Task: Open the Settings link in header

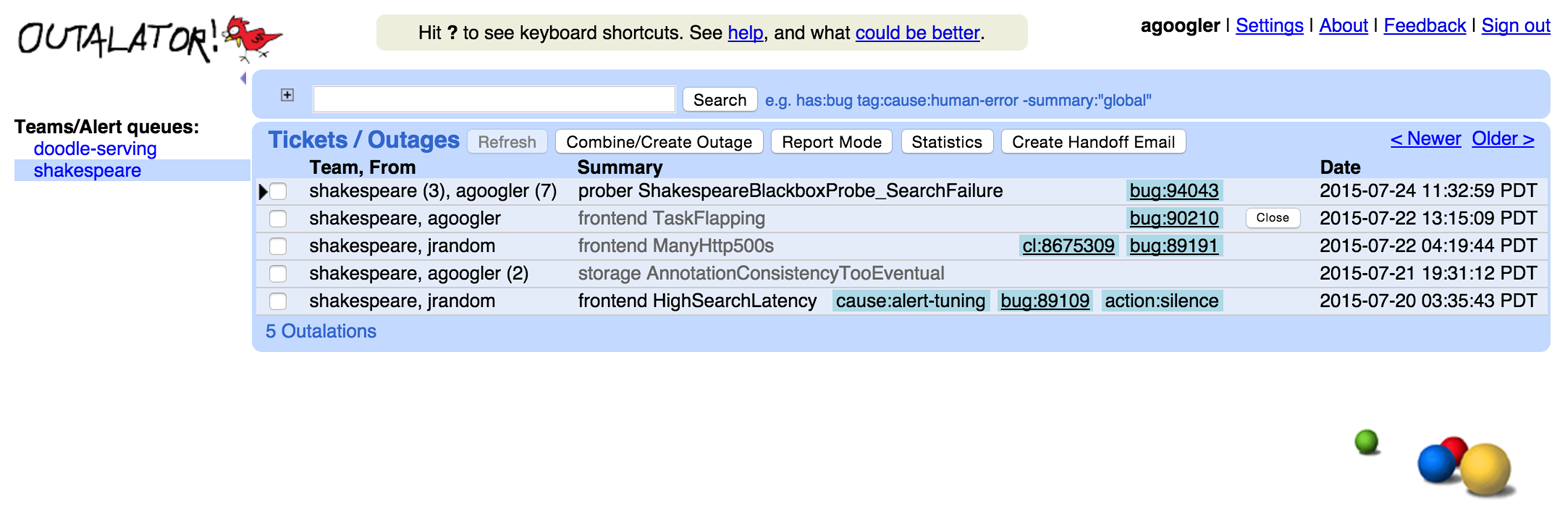Action: pyautogui.click(x=1269, y=26)
